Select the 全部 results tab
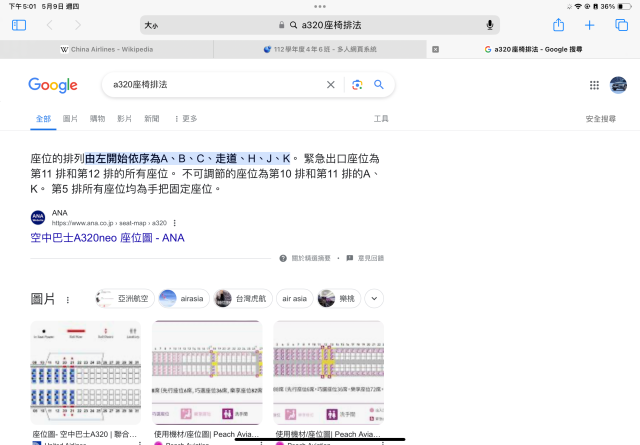The height and width of the screenshot is (445, 640). pyautogui.click(x=43, y=119)
